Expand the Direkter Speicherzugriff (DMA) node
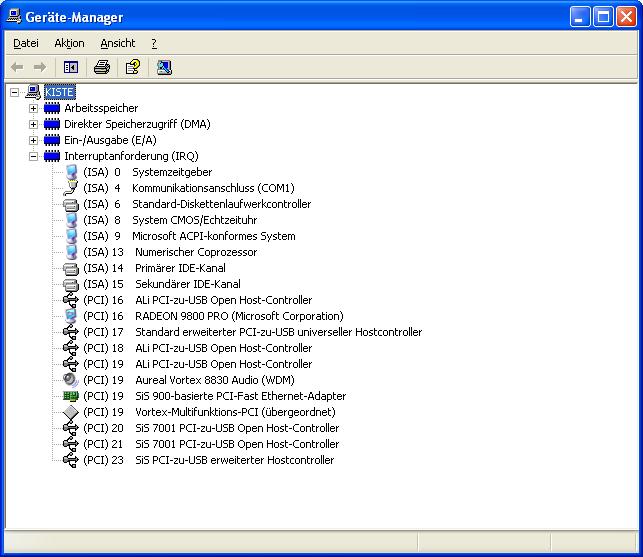 pos(33,124)
